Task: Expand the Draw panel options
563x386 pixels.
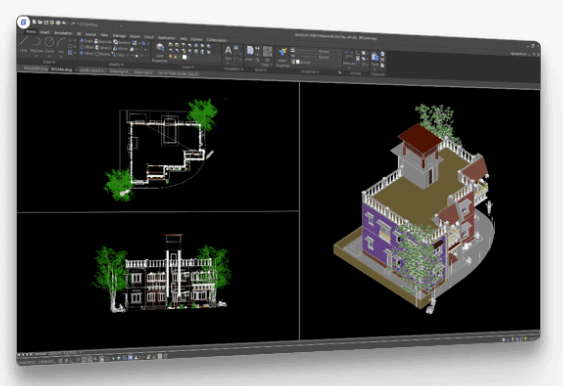Action: coord(49,62)
